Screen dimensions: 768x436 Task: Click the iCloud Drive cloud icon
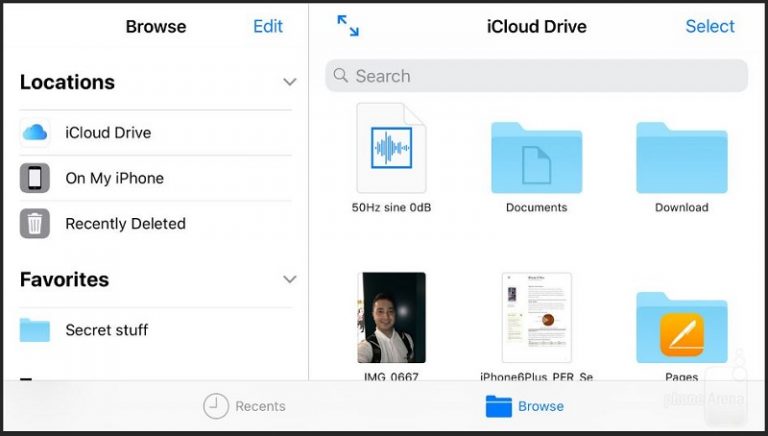tap(35, 132)
